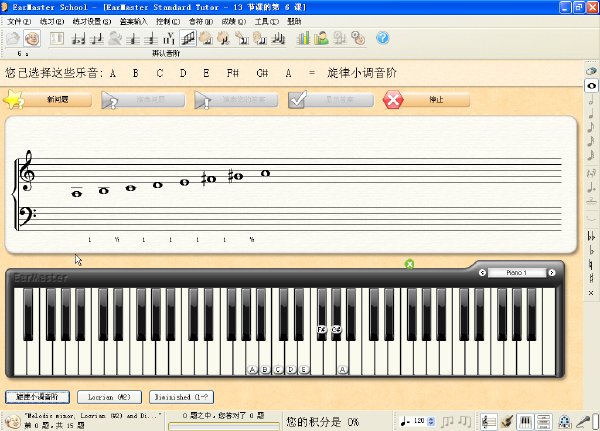Image resolution: width=600 pixels, height=431 pixels.
Task: Click the G# note on the staff
Action: [x=235, y=176]
